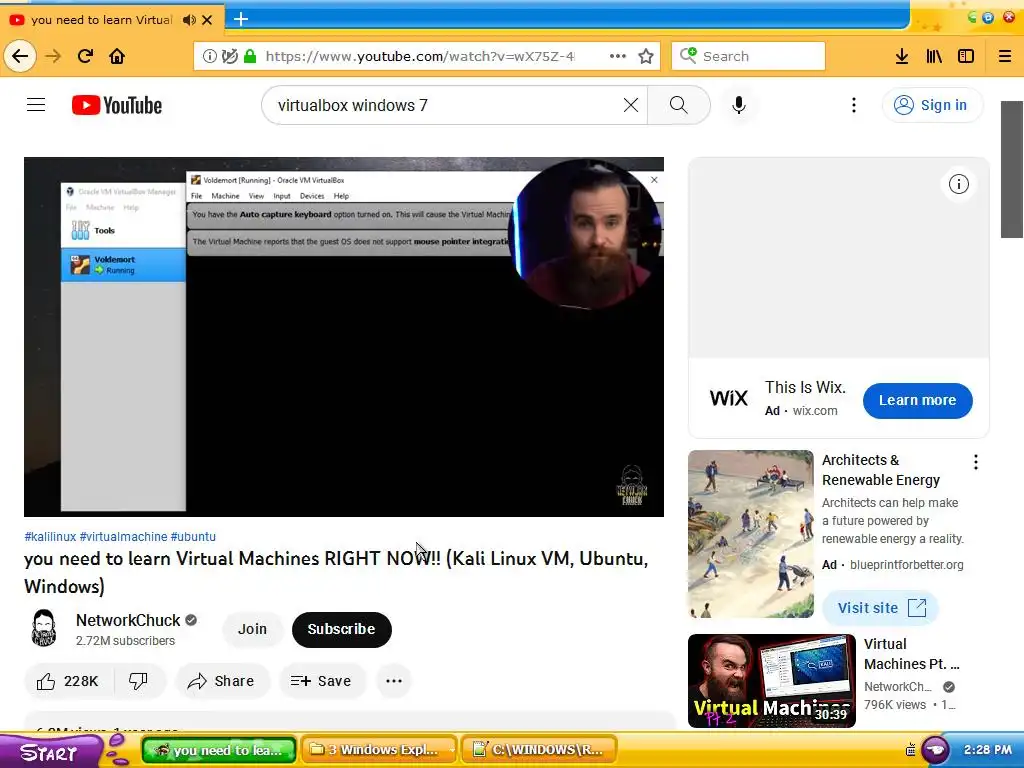Open the Architects & Renewable Energy ad thumbnail
The height and width of the screenshot is (768, 1024).
(x=751, y=534)
